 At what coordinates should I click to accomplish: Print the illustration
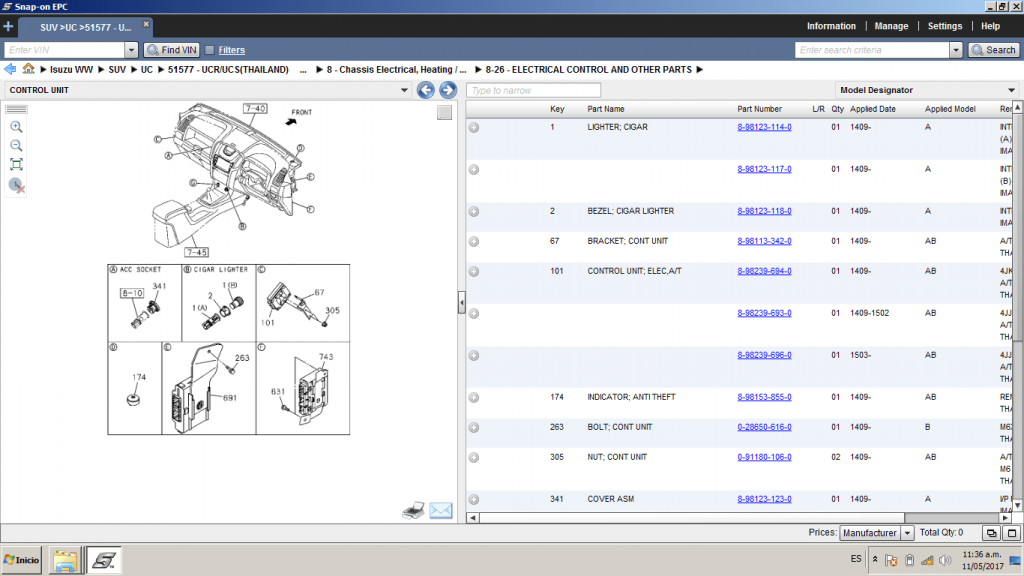[413, 510]
